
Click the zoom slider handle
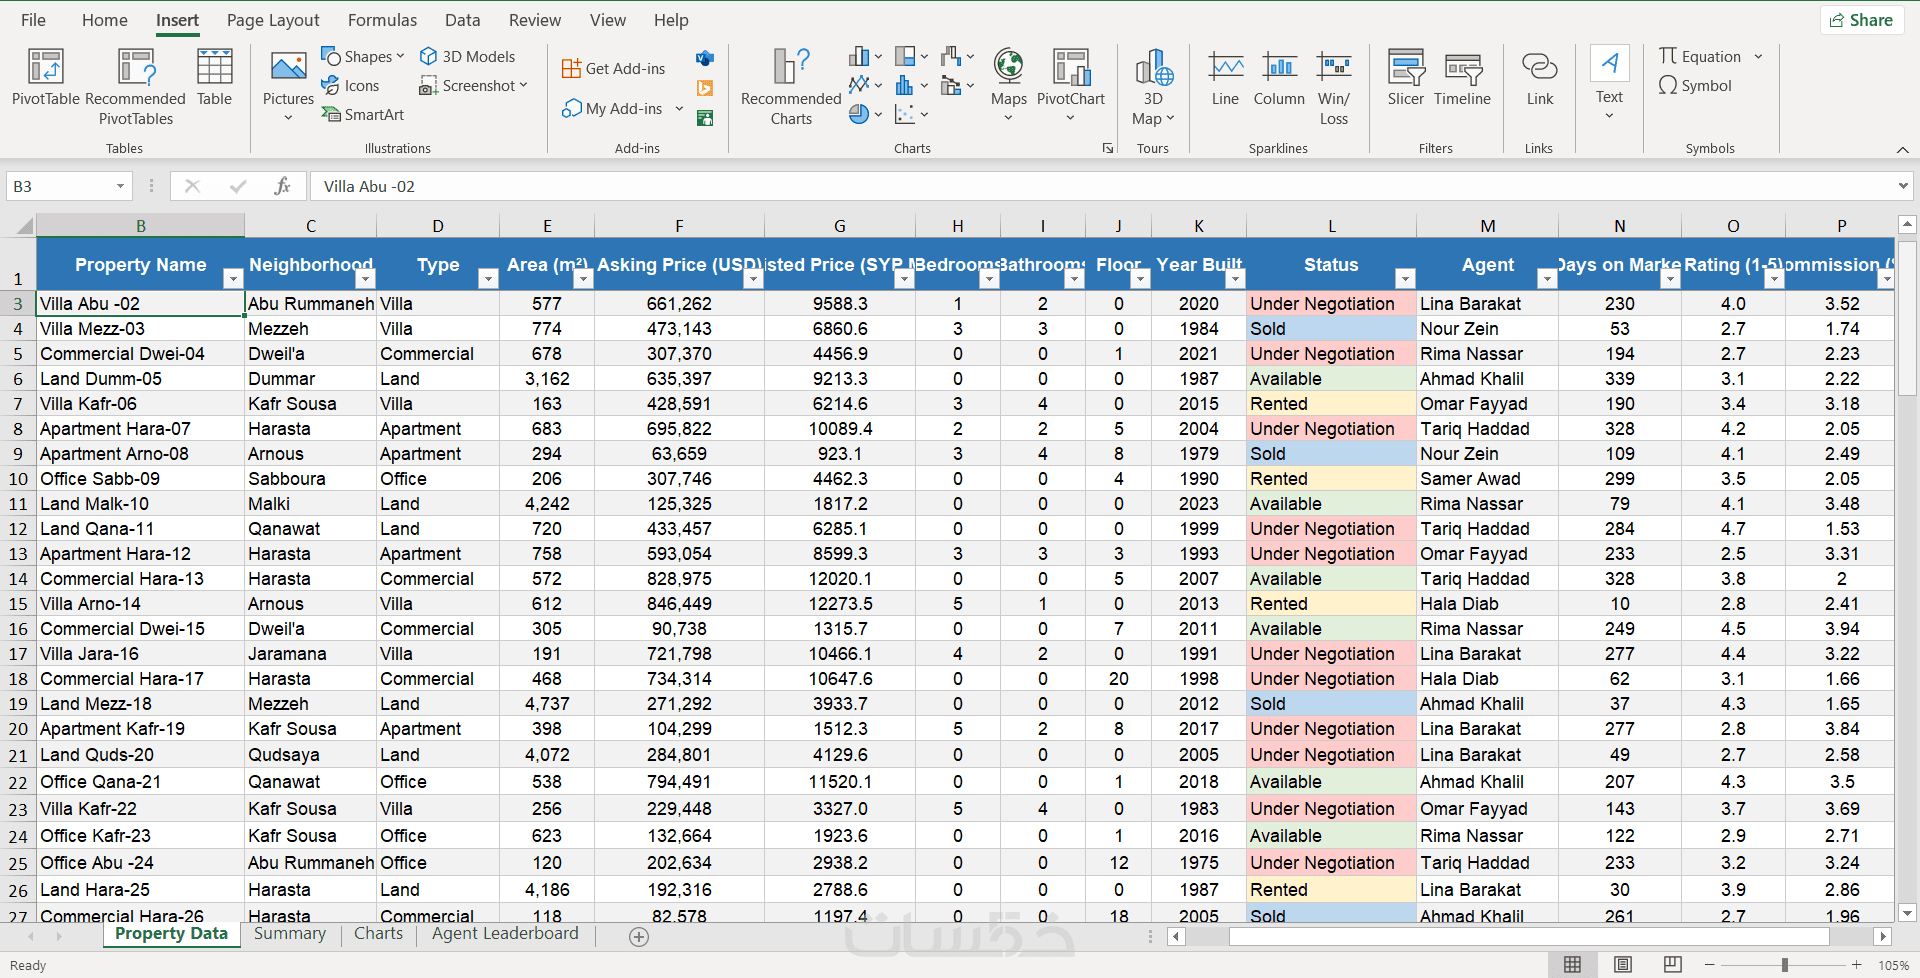pyautogui.click(x=1784, y=964)
